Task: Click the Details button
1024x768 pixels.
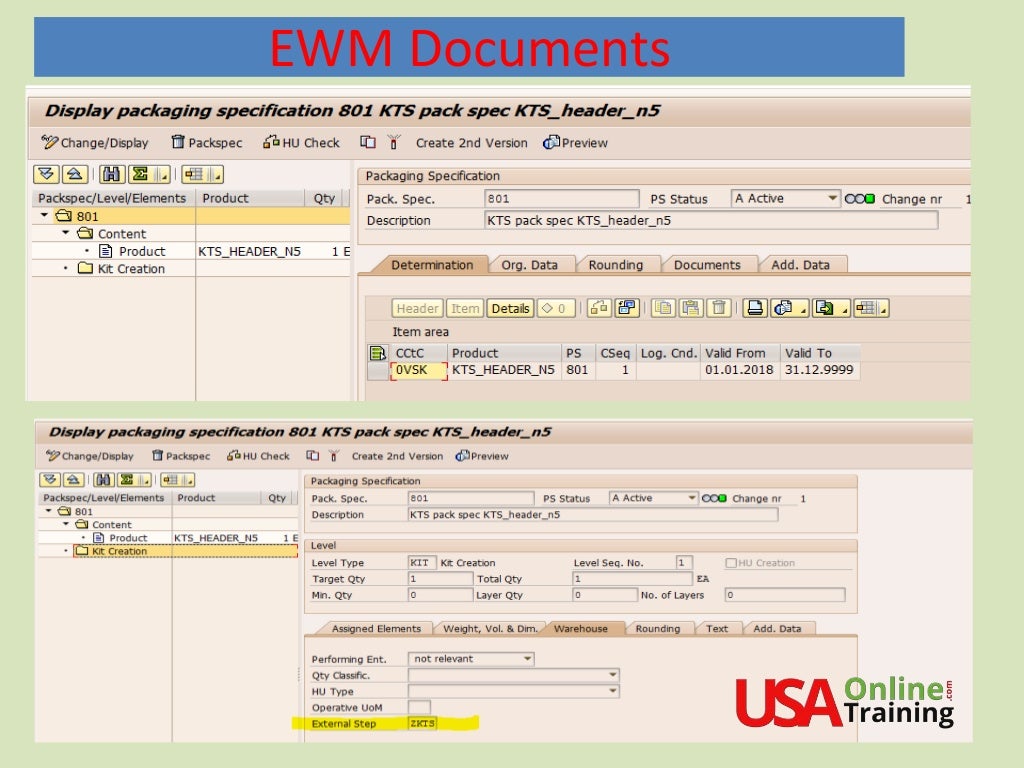Action: (510, 308)
